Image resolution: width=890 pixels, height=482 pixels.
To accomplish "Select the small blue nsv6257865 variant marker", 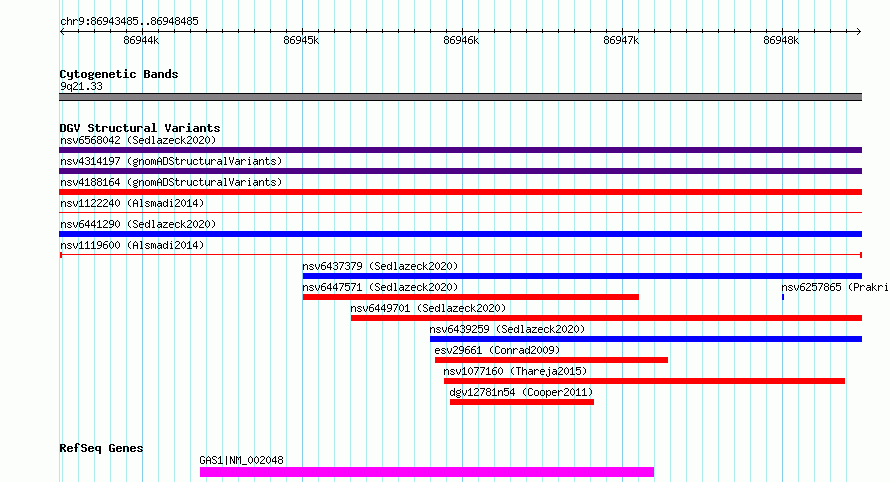I will coord(783,297).
